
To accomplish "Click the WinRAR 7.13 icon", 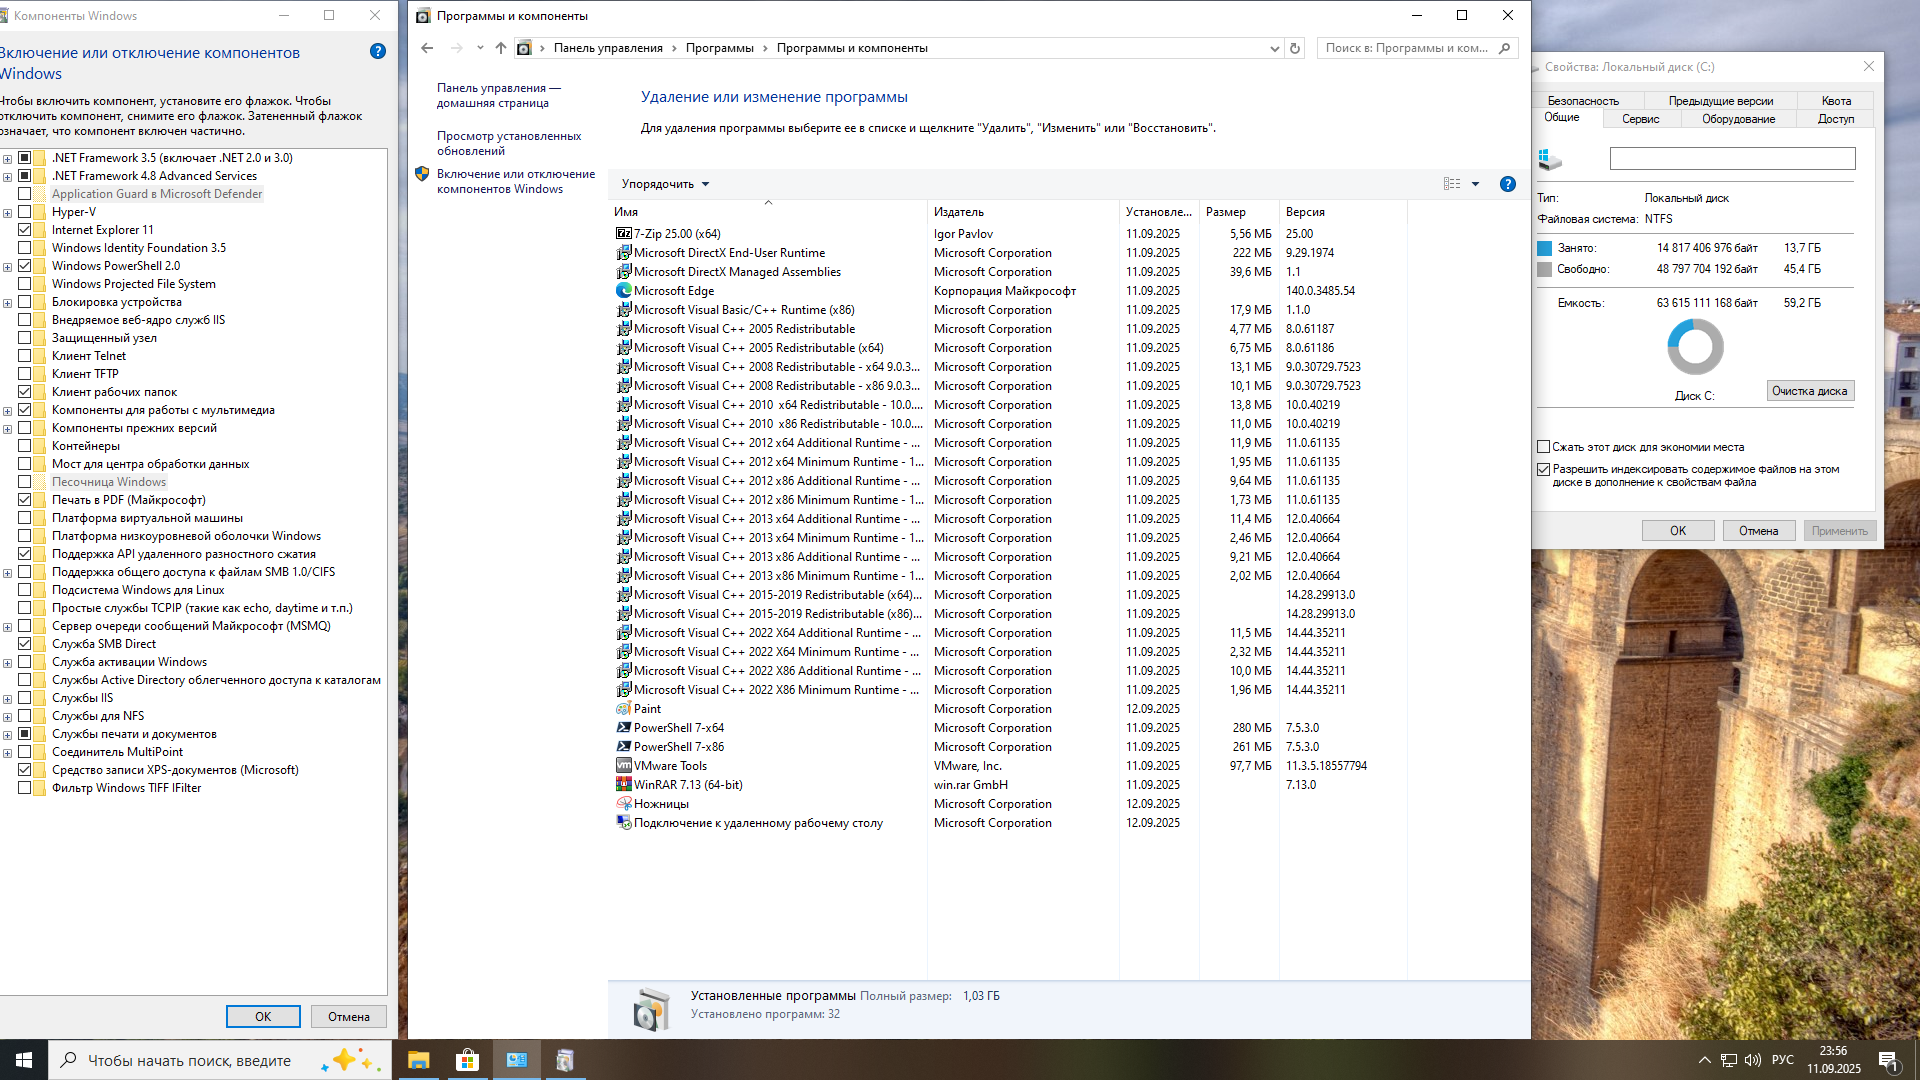I will (624, 785).
